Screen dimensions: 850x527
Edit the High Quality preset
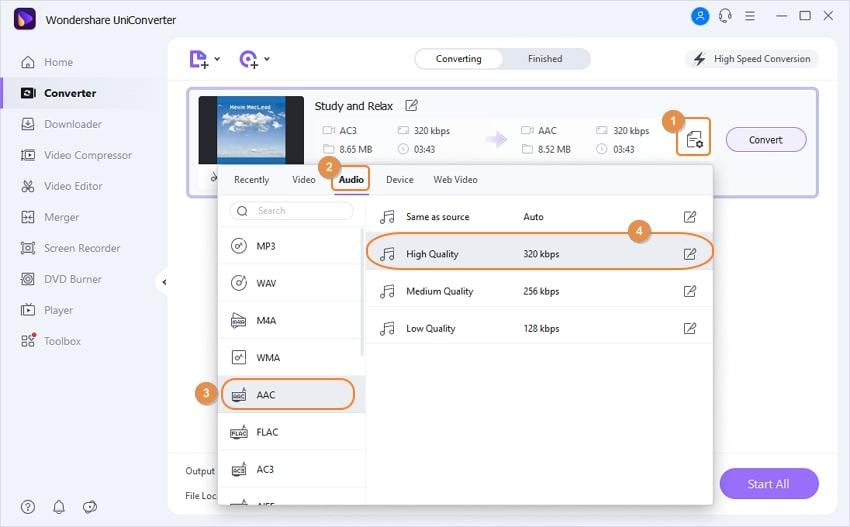click(690, 254)
